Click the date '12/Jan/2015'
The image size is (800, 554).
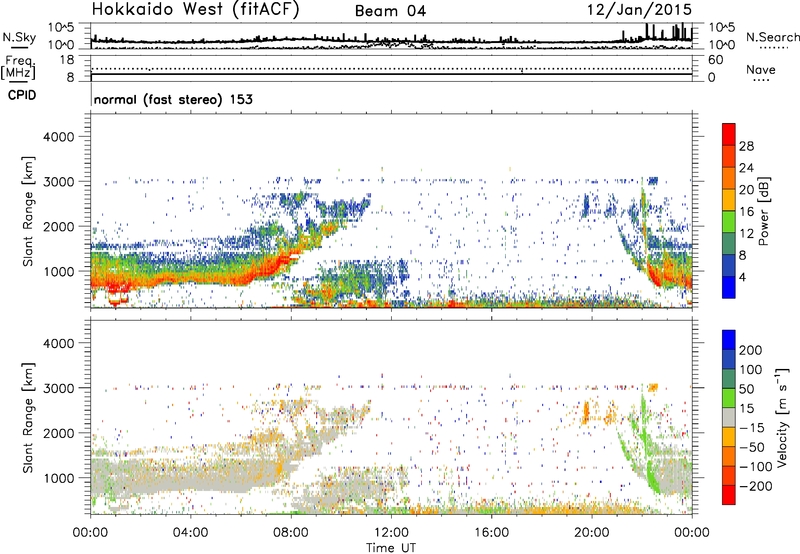click(x=639, y=9)
